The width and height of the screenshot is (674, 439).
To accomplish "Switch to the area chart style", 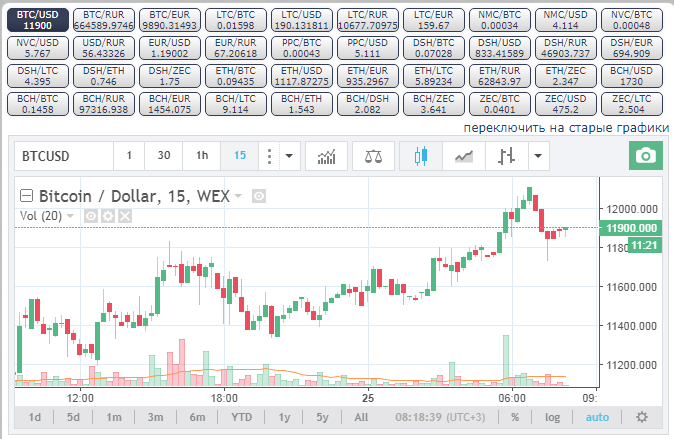I will [x=463, y=156].
